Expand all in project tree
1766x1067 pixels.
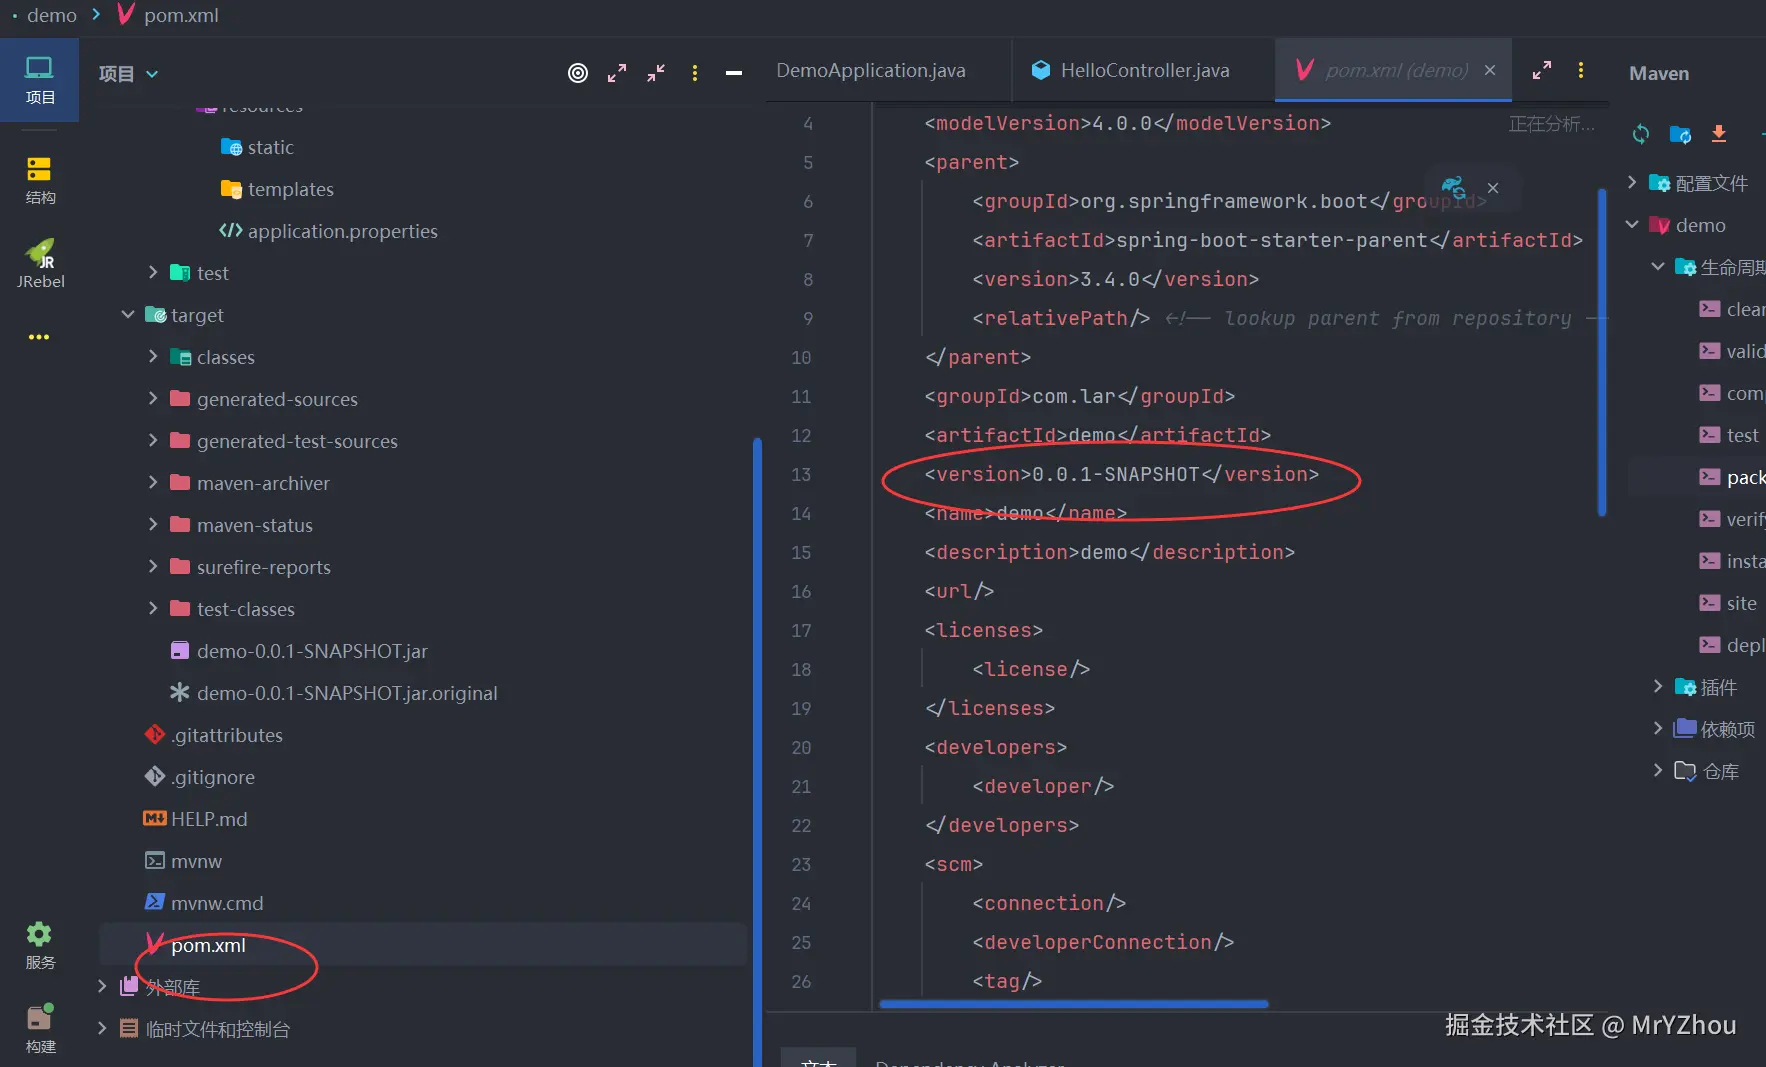[x=617, y=73]
